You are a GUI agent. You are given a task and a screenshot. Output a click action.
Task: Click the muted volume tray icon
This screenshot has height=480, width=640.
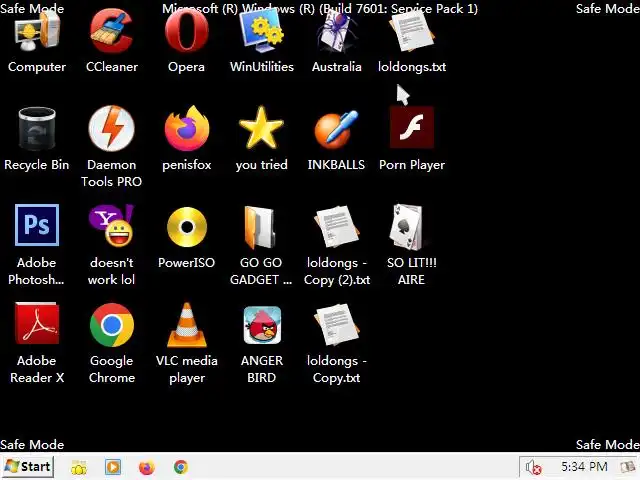click(533, 467)
